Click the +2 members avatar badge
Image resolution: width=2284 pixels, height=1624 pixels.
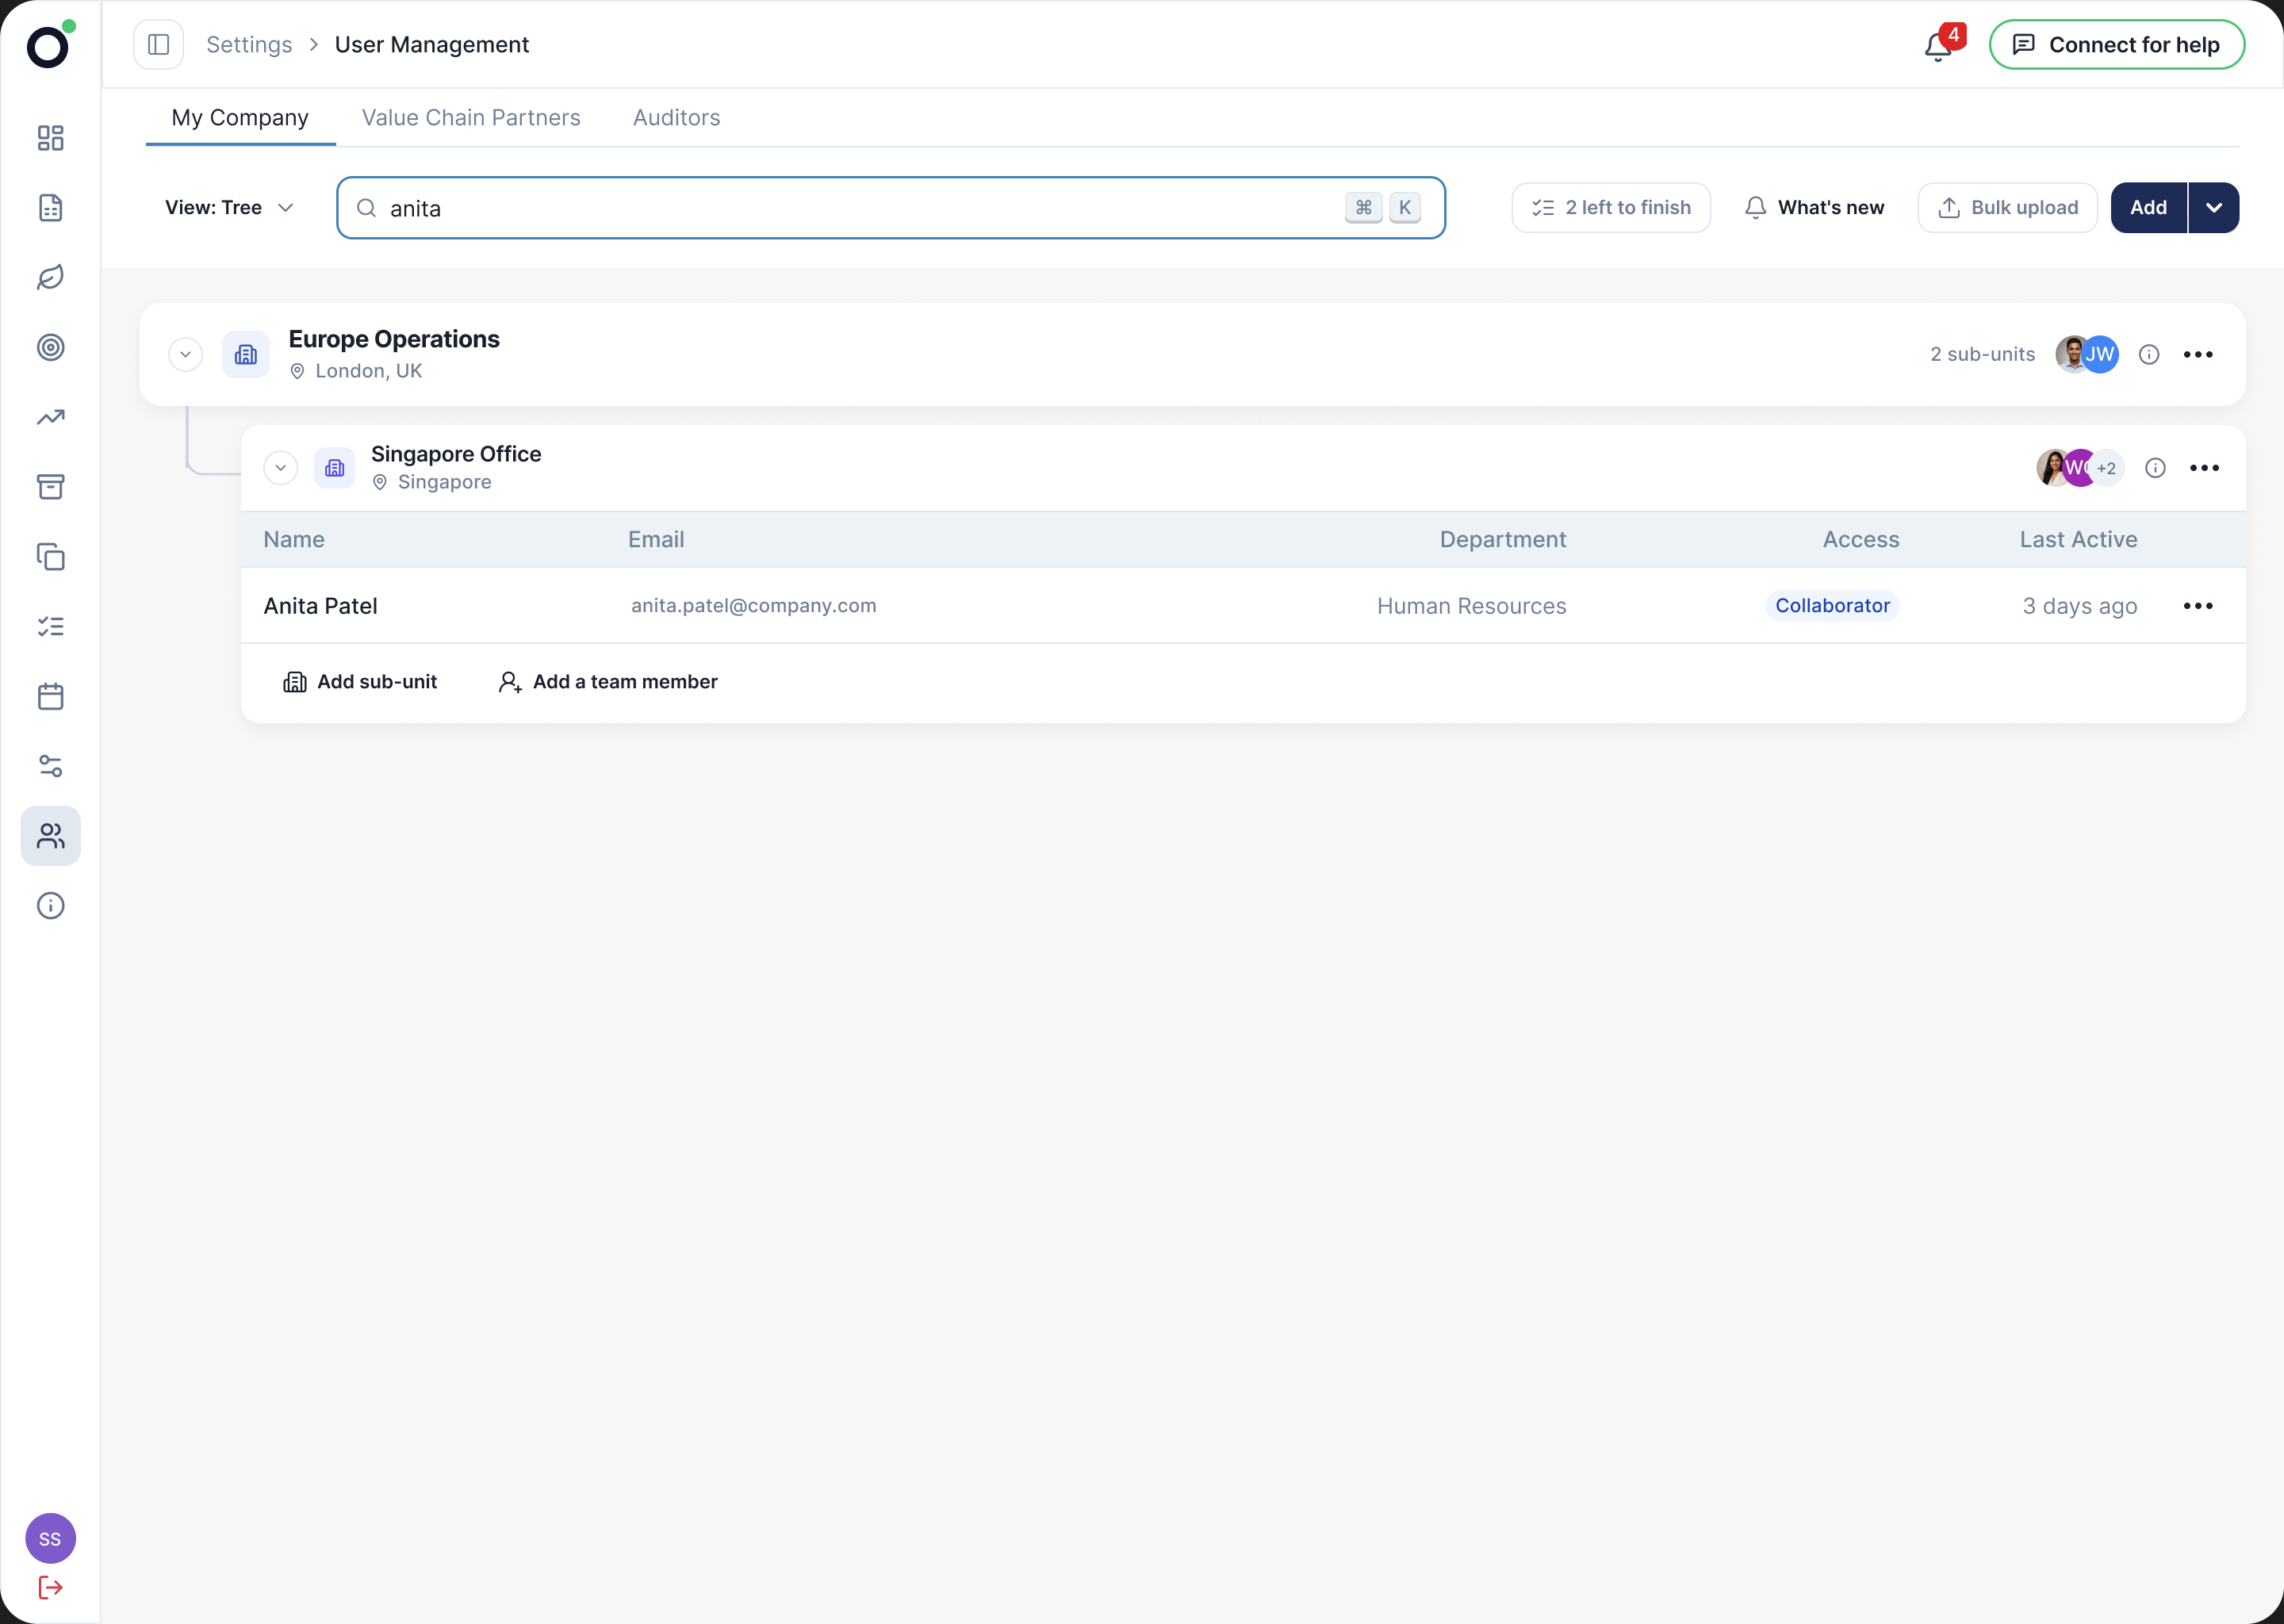click(x=2106, y=468)
